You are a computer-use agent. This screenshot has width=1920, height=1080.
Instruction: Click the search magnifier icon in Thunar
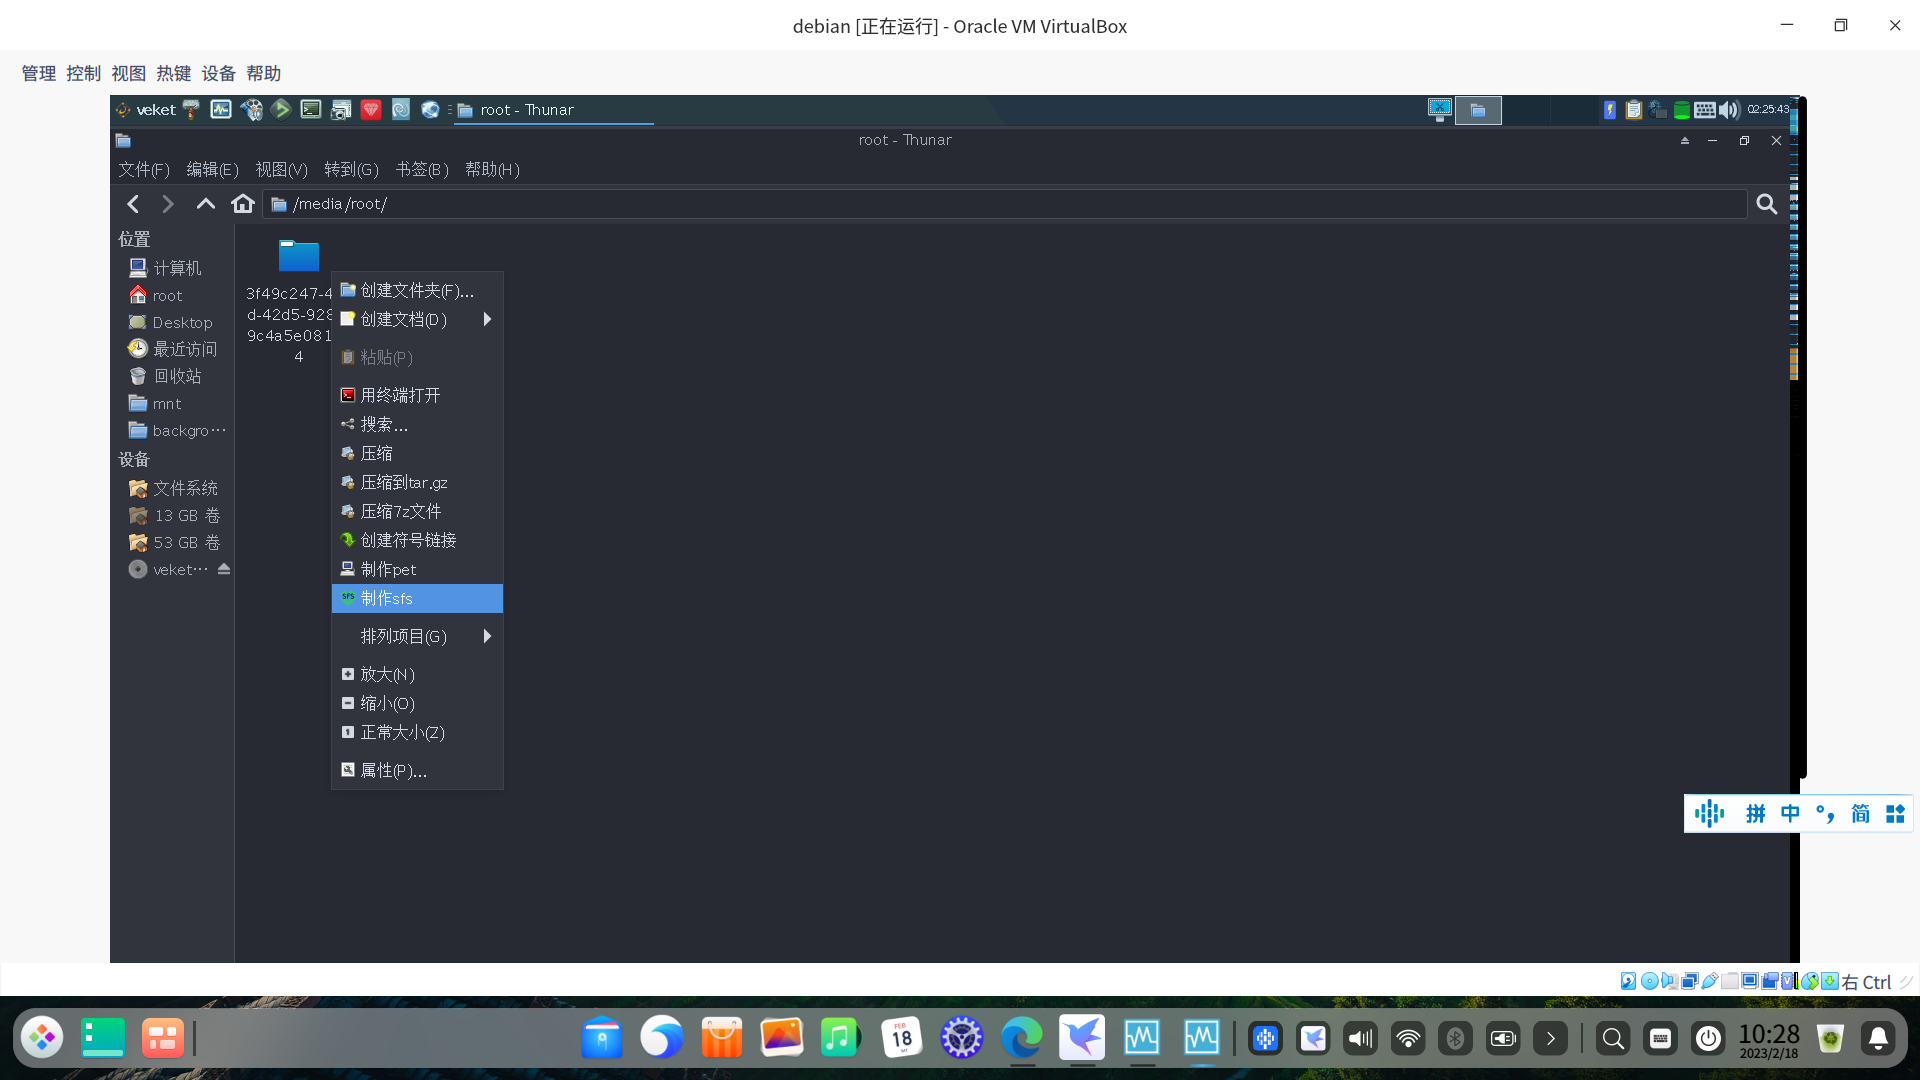coord(1766,204)
